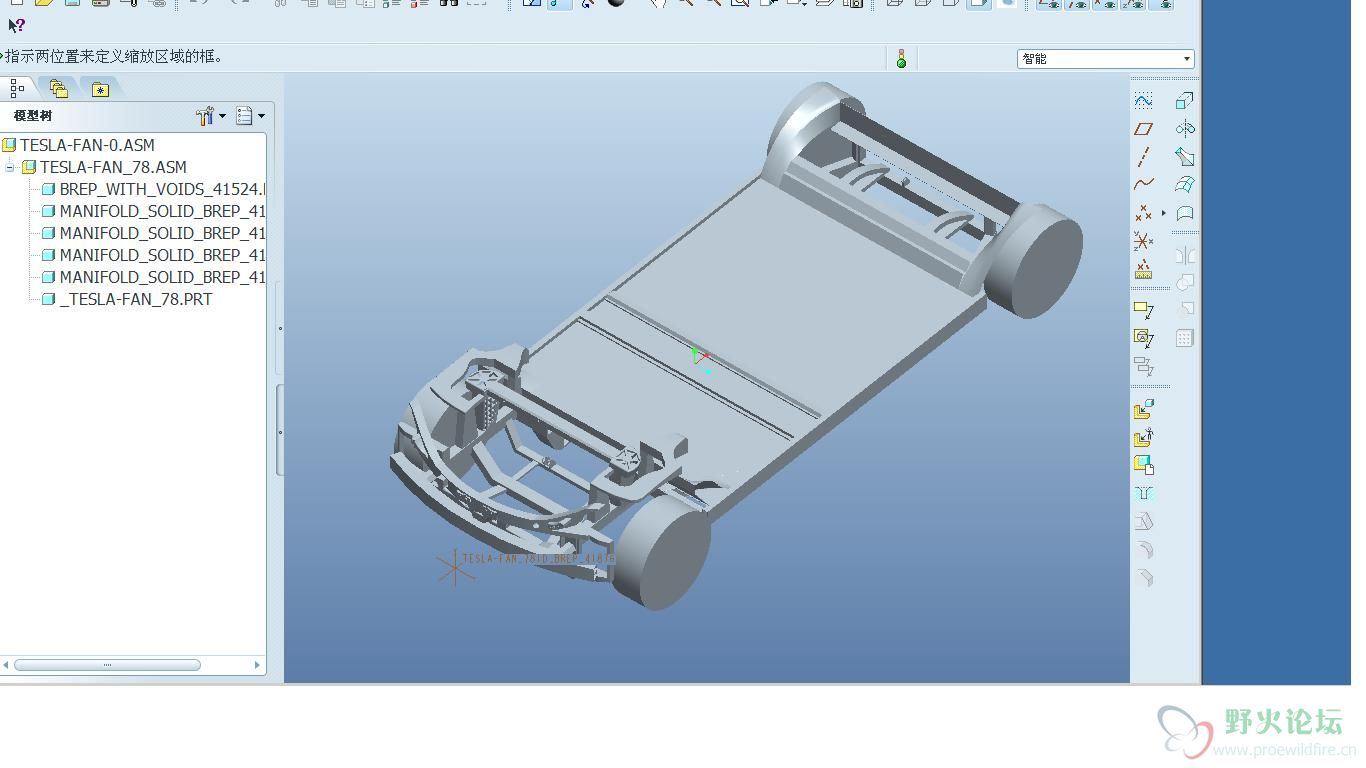Click the greyed Chamfer tool icon
This screenshot has width=1366, height=768.
tap(1144, 577)
